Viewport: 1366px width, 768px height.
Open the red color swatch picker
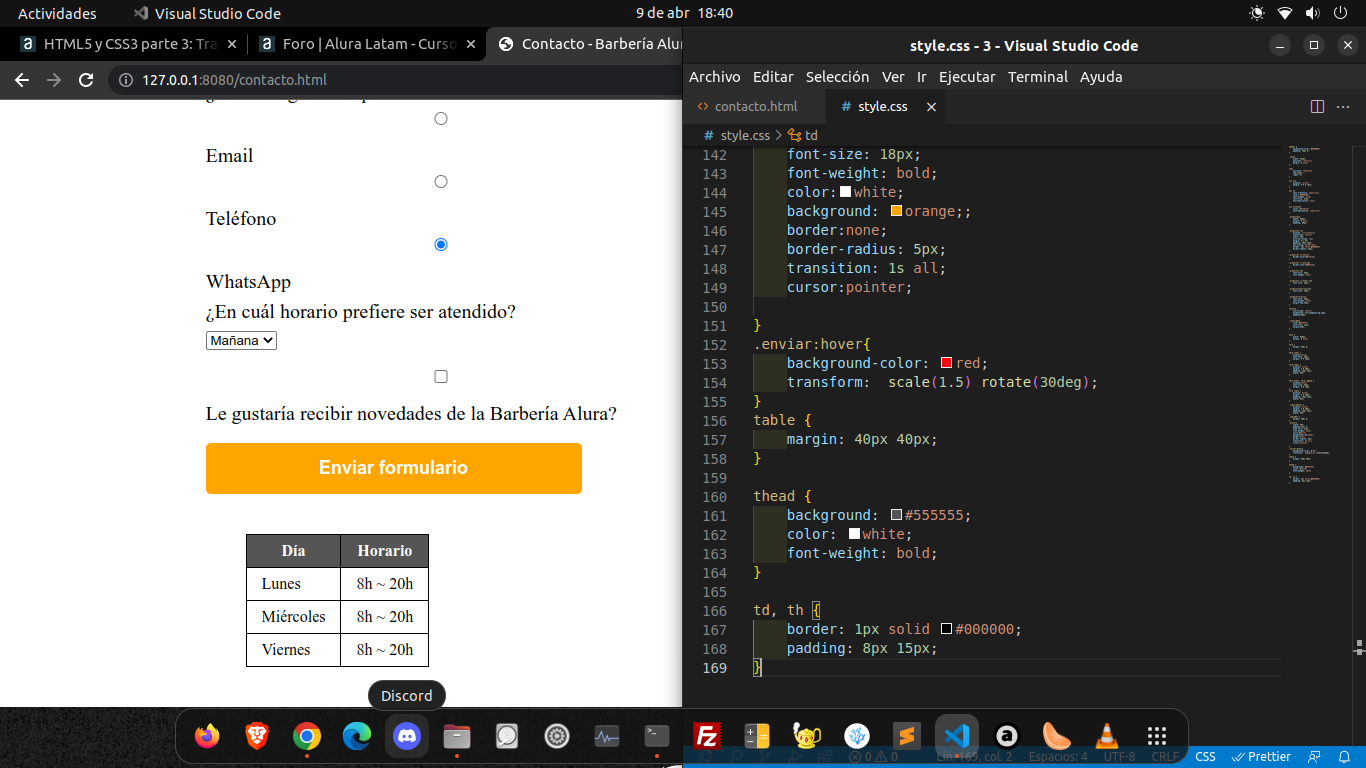pyautogui.click(x=946, y=363)
